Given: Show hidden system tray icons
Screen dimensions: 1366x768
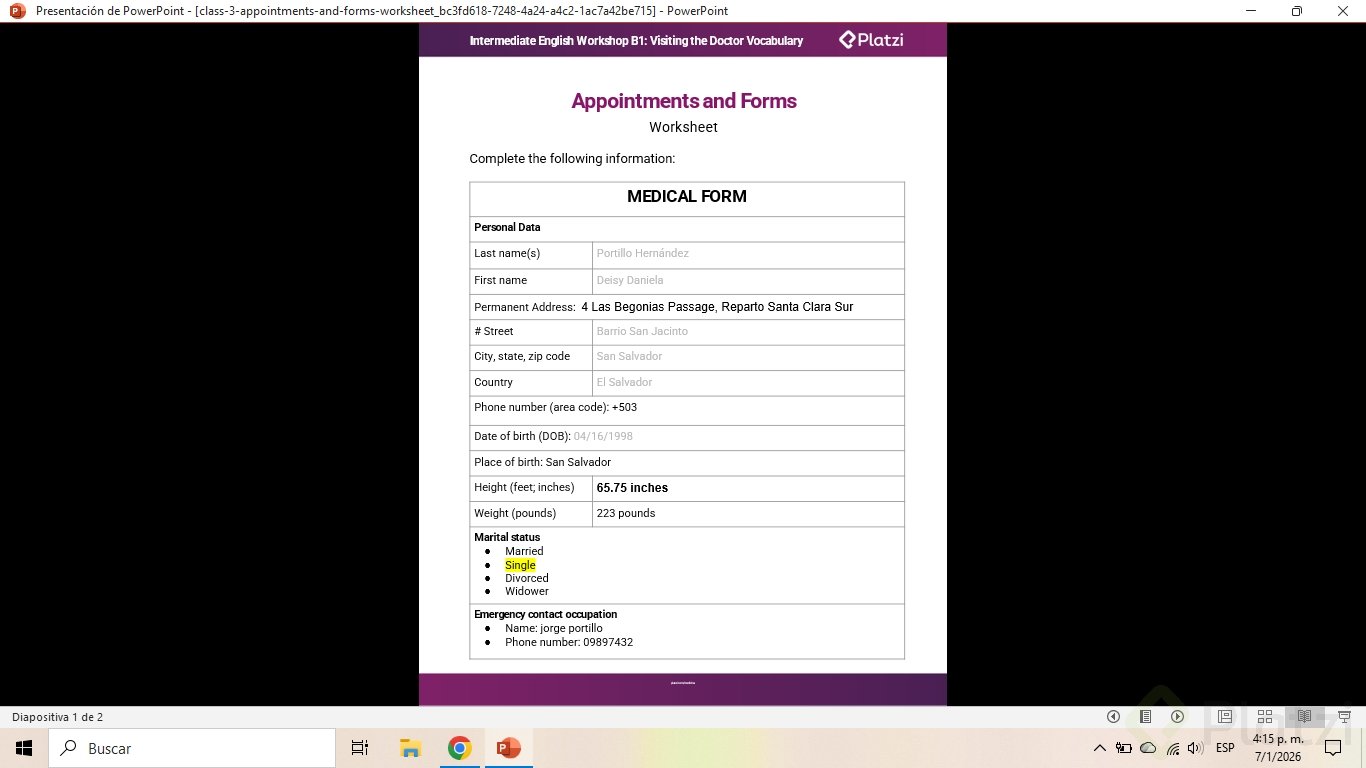Looking at the screenshot, I should [1100, 748].
